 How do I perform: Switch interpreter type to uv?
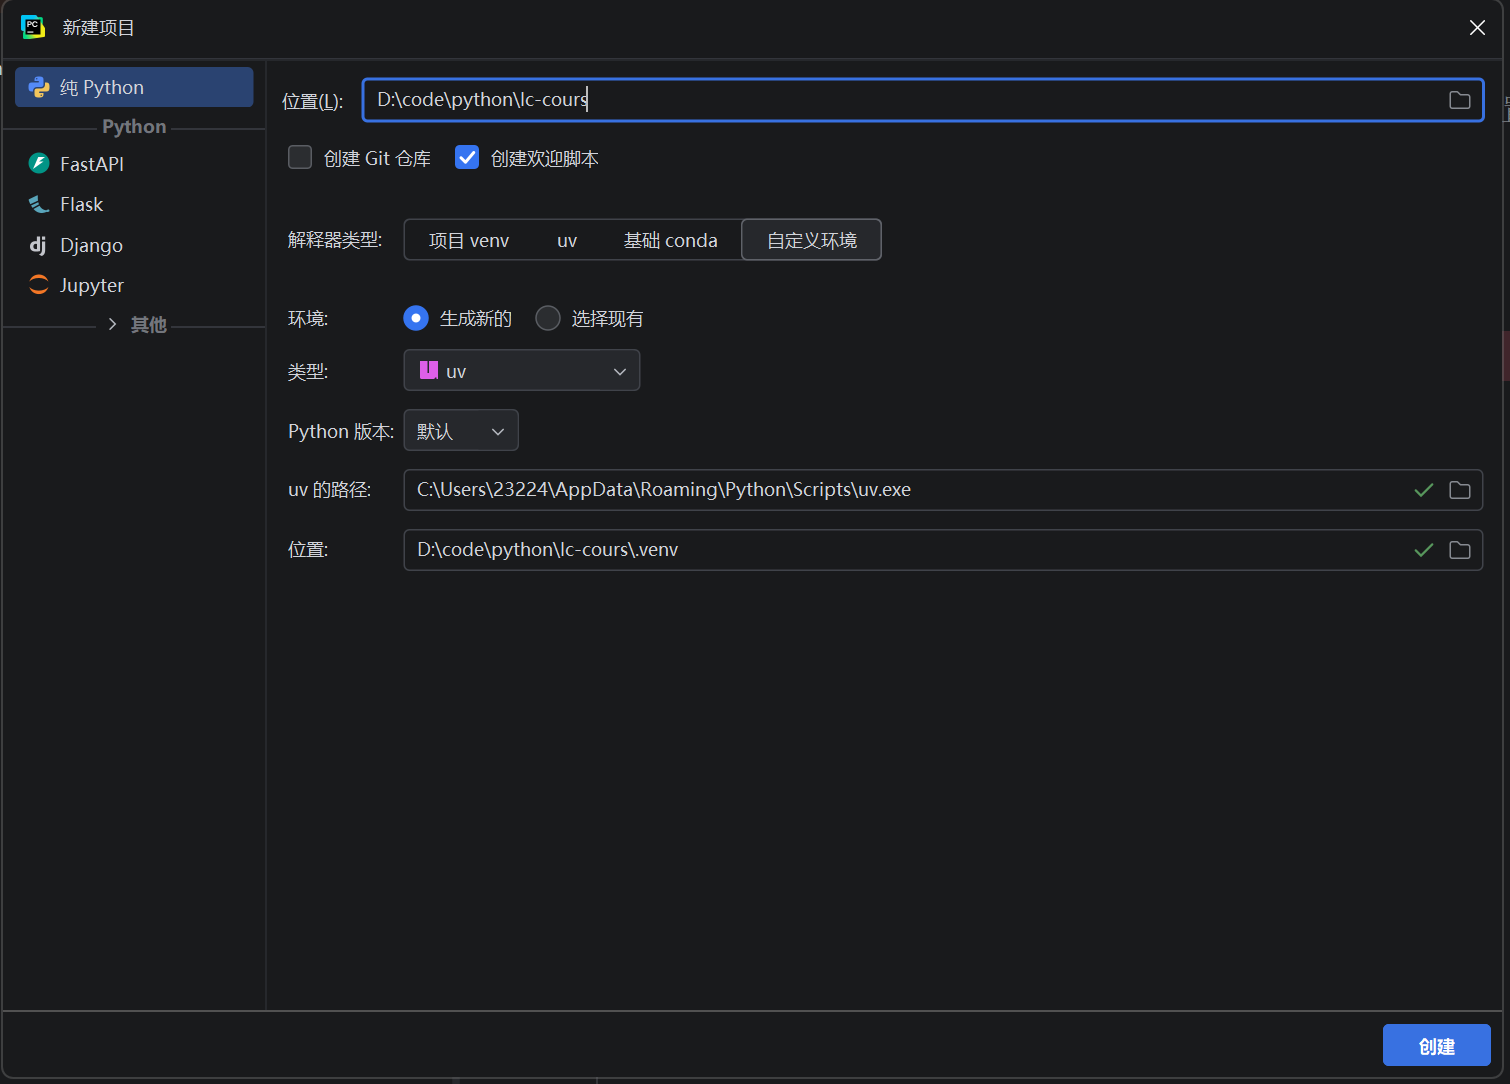click(567, 240)
